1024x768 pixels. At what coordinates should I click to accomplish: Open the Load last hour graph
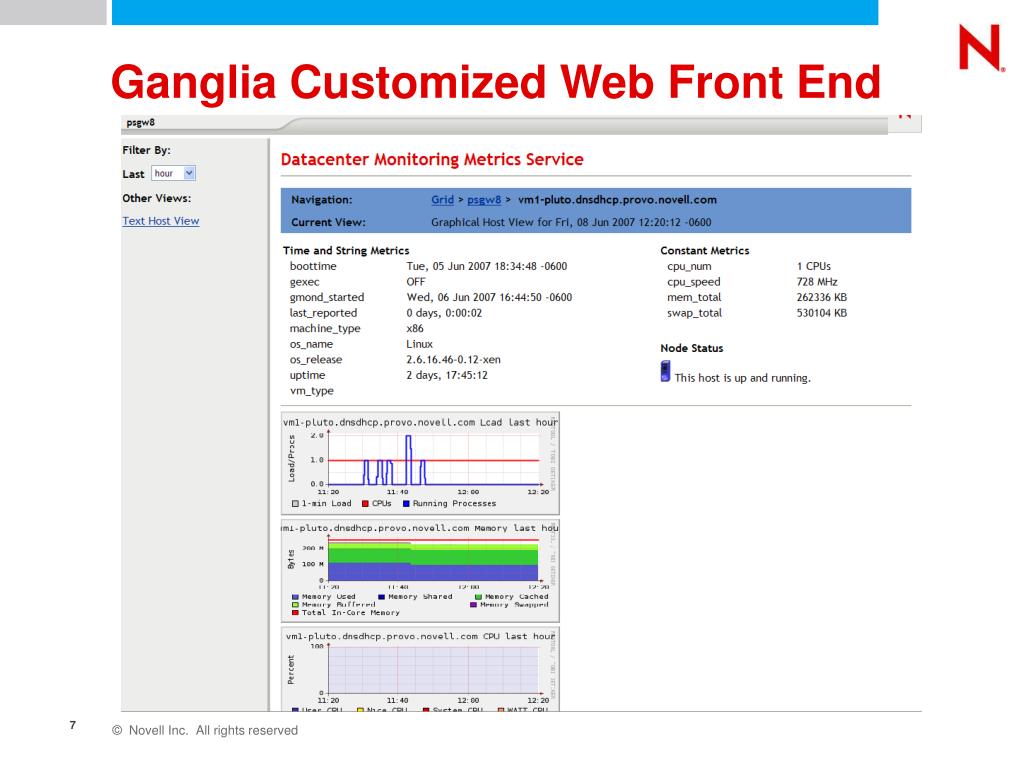tap(420, 463)
